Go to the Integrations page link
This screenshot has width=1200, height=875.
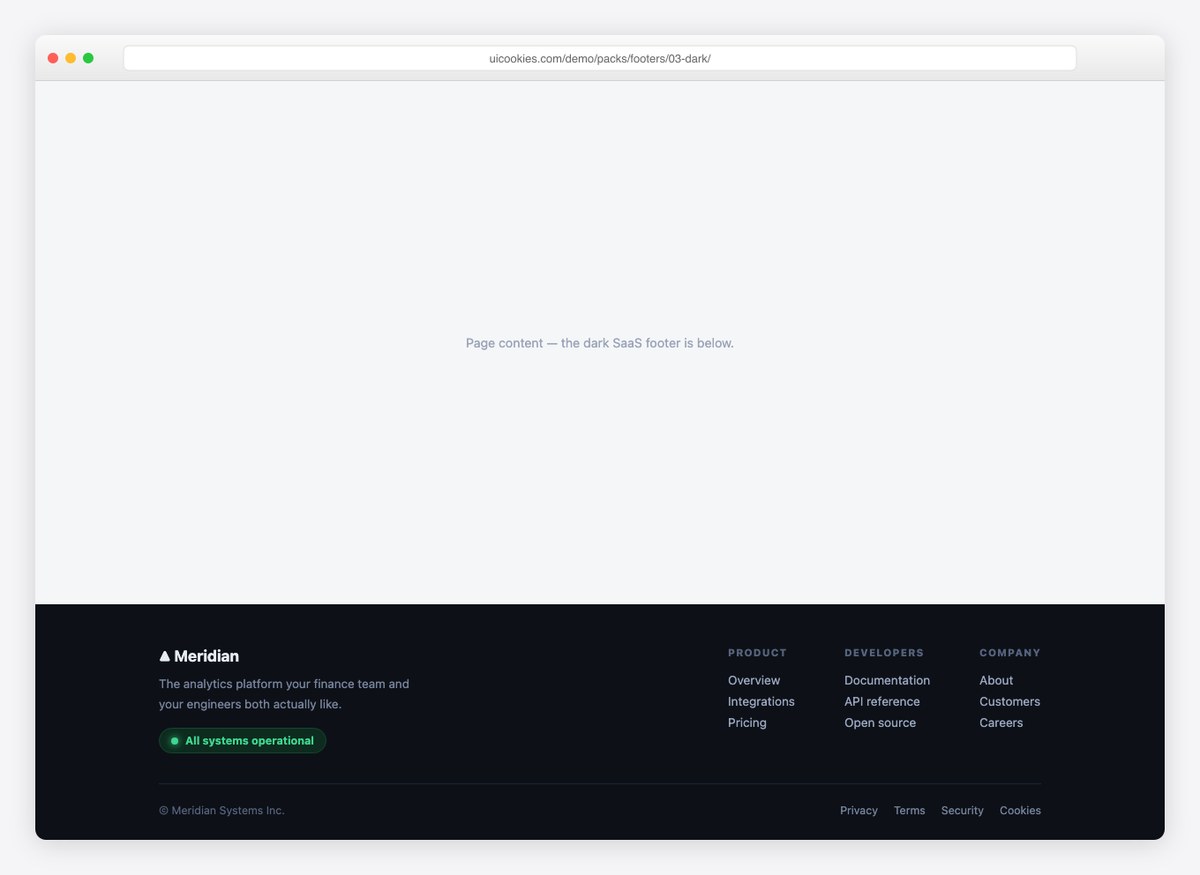pos(761,701)
